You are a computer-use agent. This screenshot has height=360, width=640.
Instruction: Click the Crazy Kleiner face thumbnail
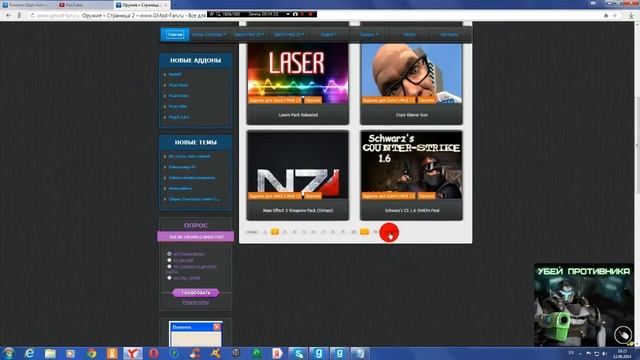click(412, 73)
